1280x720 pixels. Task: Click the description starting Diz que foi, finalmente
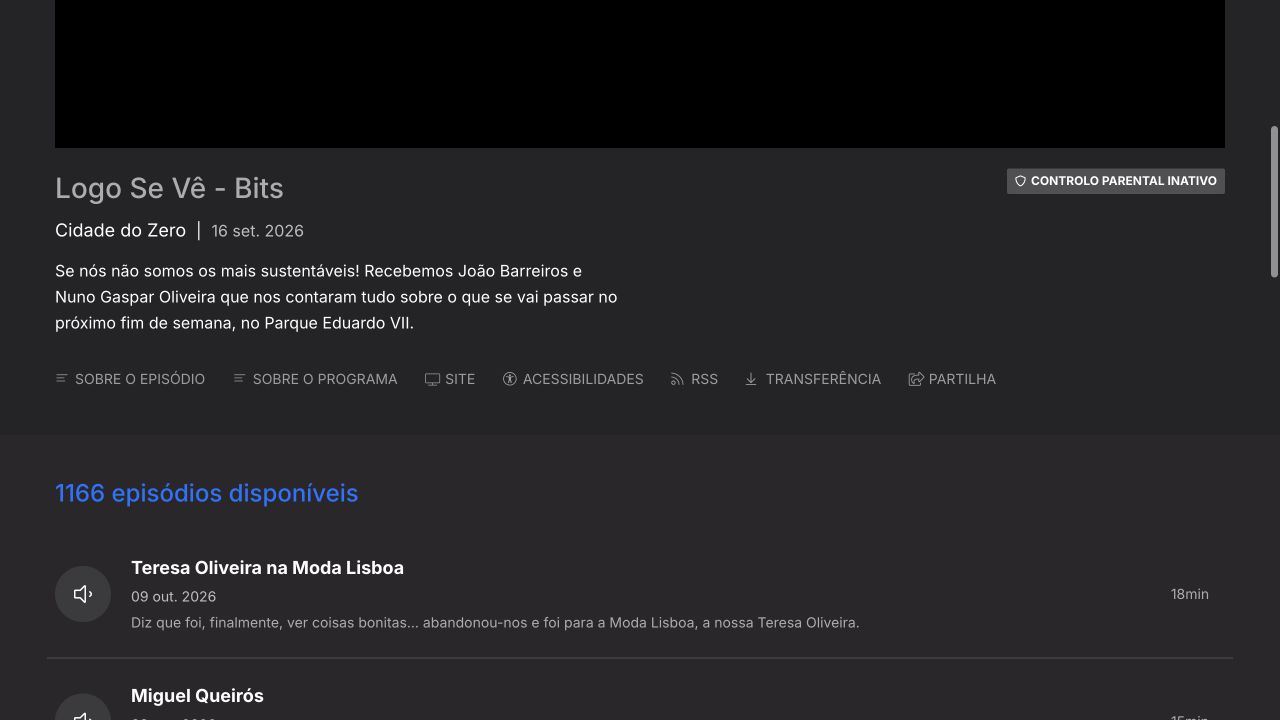(495, 623)
